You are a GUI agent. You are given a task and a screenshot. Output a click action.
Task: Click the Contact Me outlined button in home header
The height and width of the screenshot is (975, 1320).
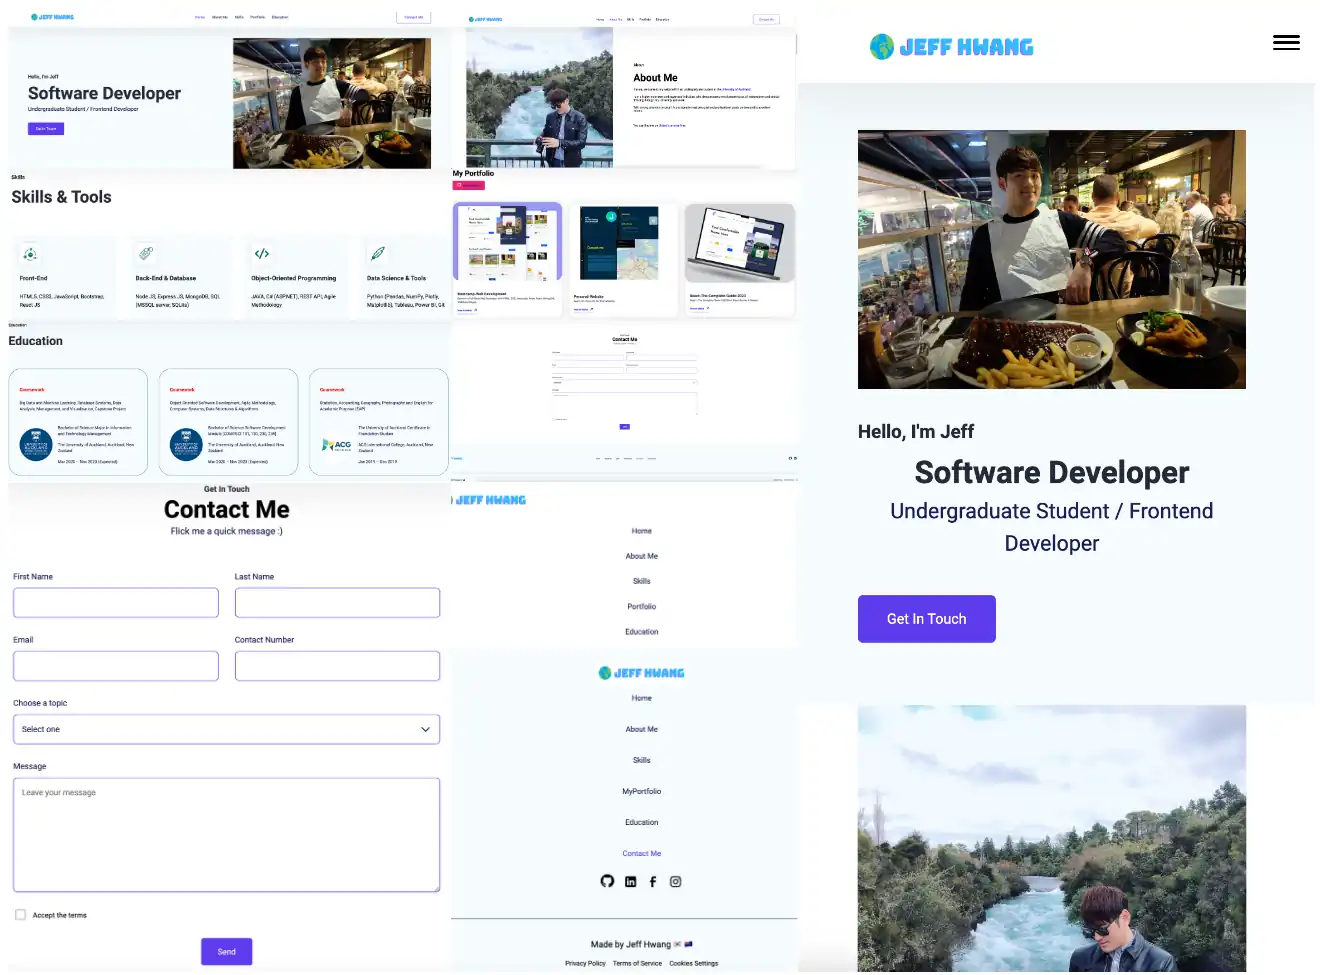tap(413, 17)
